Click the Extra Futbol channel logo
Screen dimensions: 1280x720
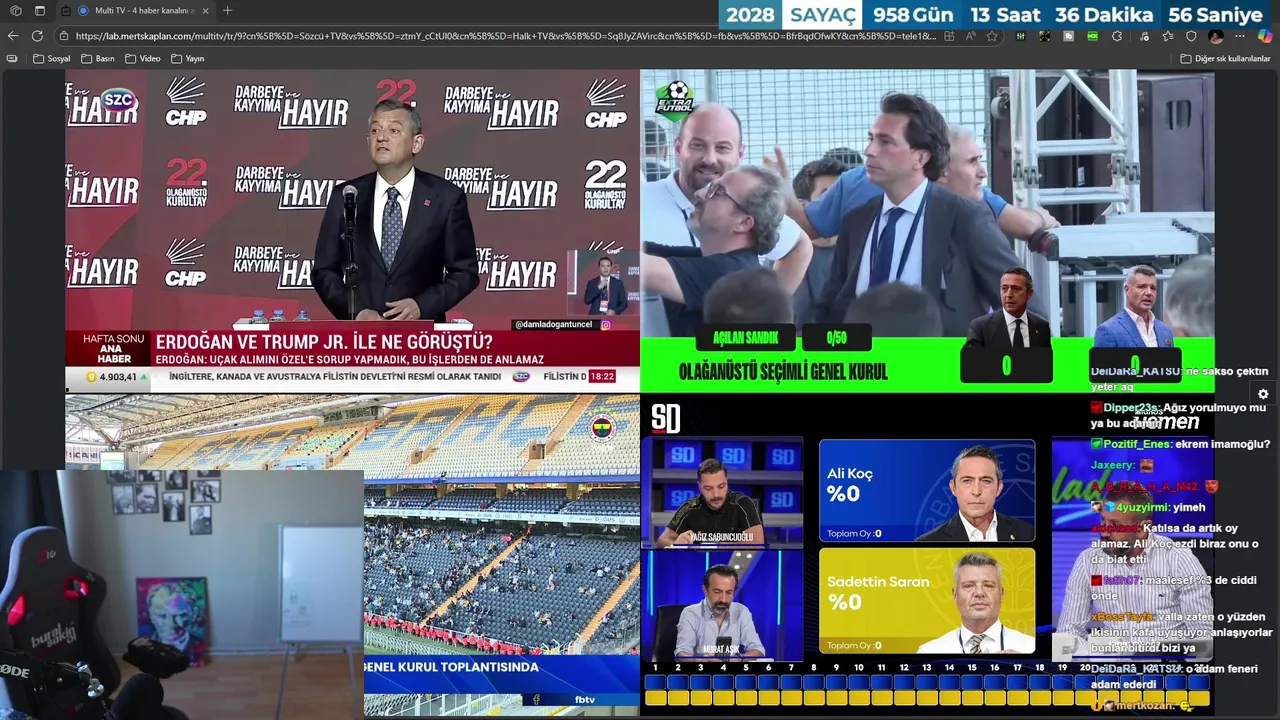[675, 100]
